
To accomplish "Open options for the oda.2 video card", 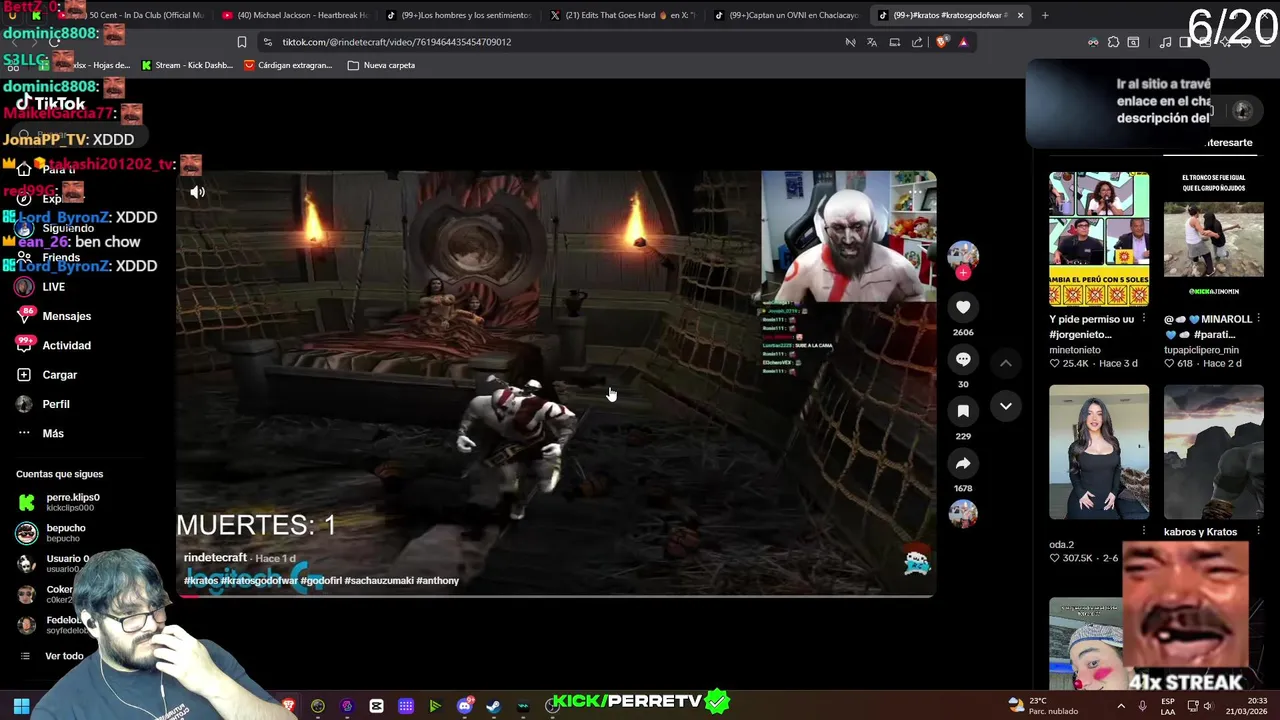I will [x=1144, y=530].
